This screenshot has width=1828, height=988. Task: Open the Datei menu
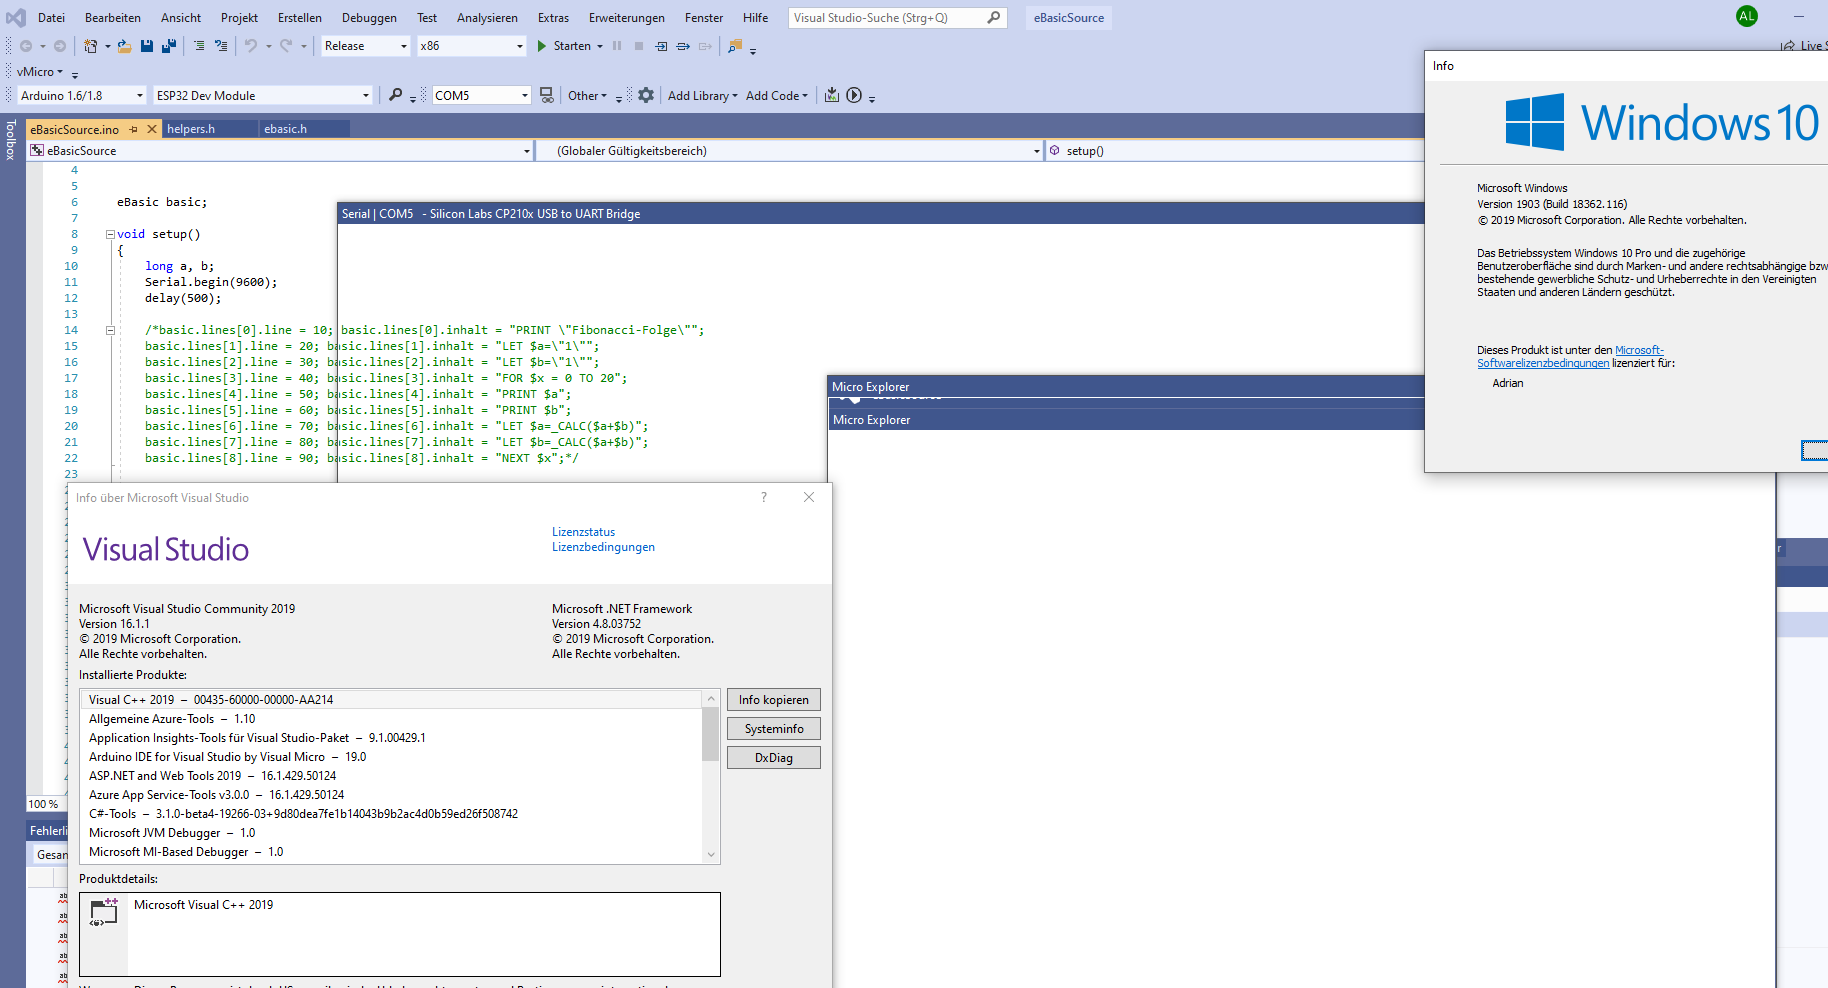coord(51,17)
